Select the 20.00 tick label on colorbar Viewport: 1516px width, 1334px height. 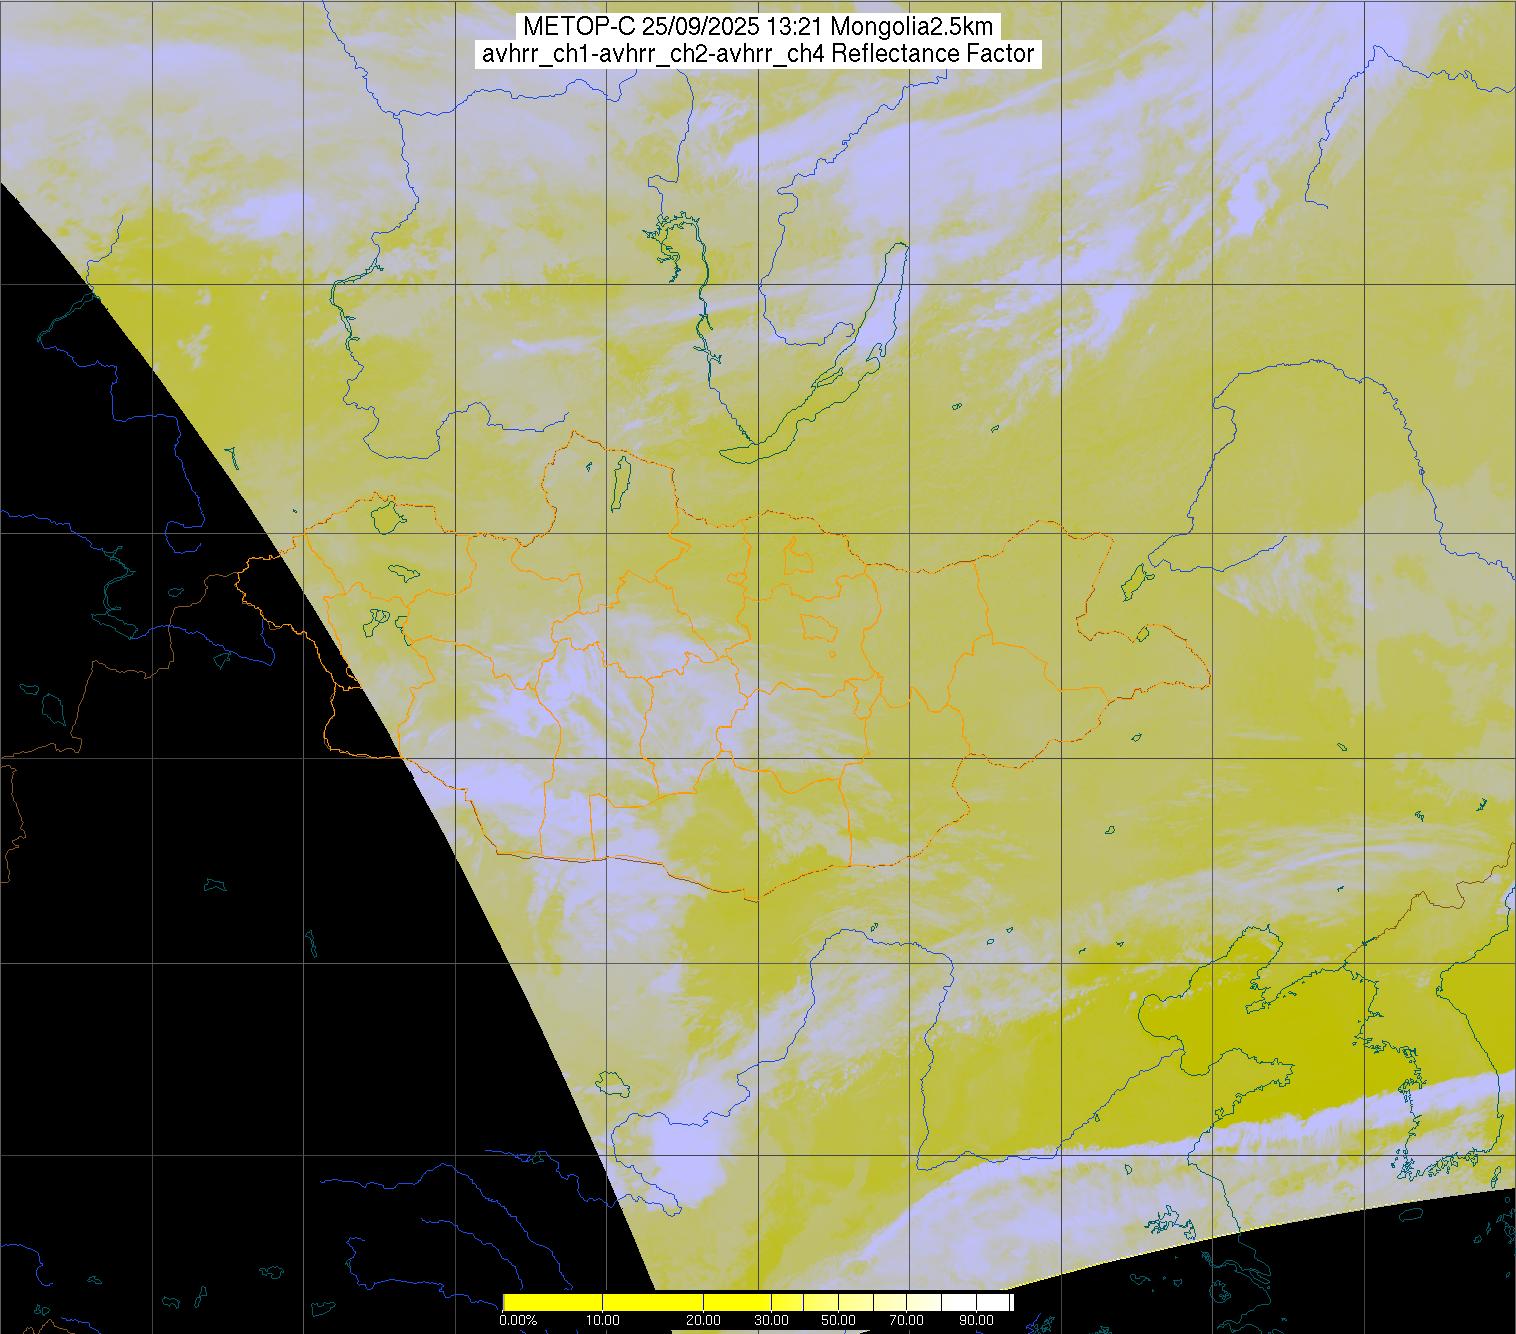(x=704, y=1321)
